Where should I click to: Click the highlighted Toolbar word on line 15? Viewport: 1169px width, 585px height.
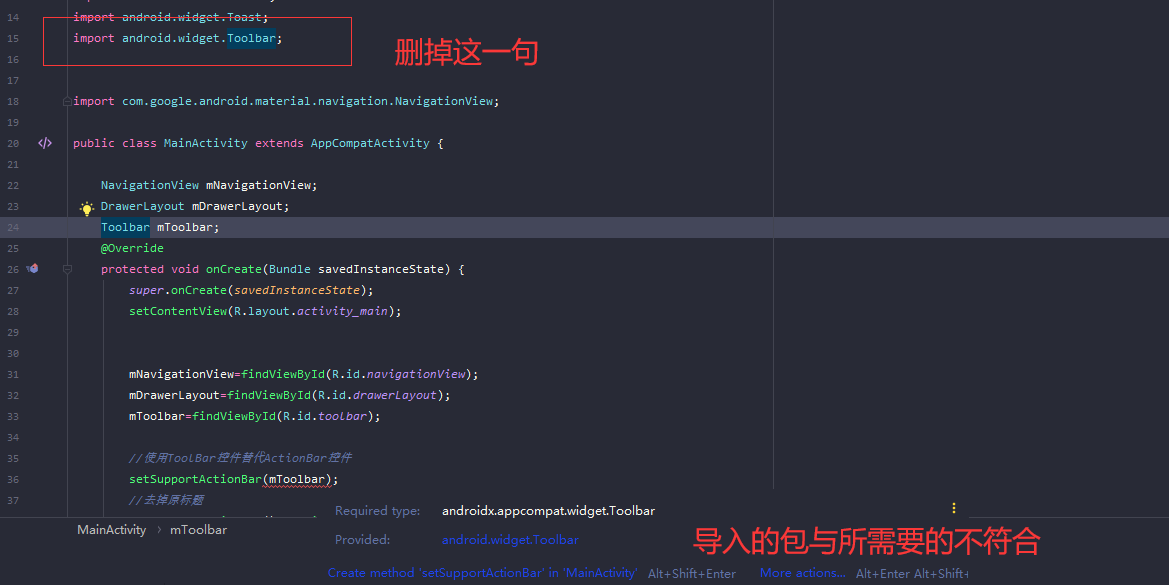pyautogui.click(x=251, y=37)
